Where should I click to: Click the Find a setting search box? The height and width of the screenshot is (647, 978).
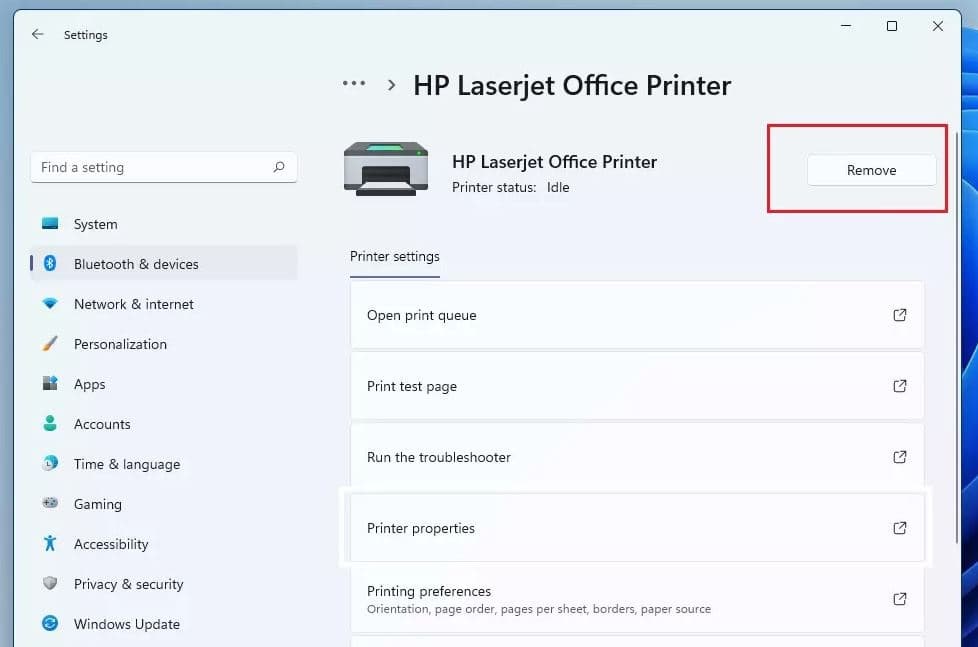tap(150, 167)
